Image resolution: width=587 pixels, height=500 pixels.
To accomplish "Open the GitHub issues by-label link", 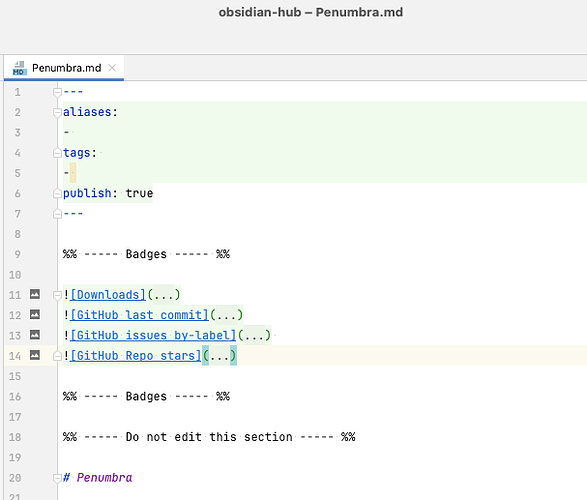I will [x=153, y=335].
